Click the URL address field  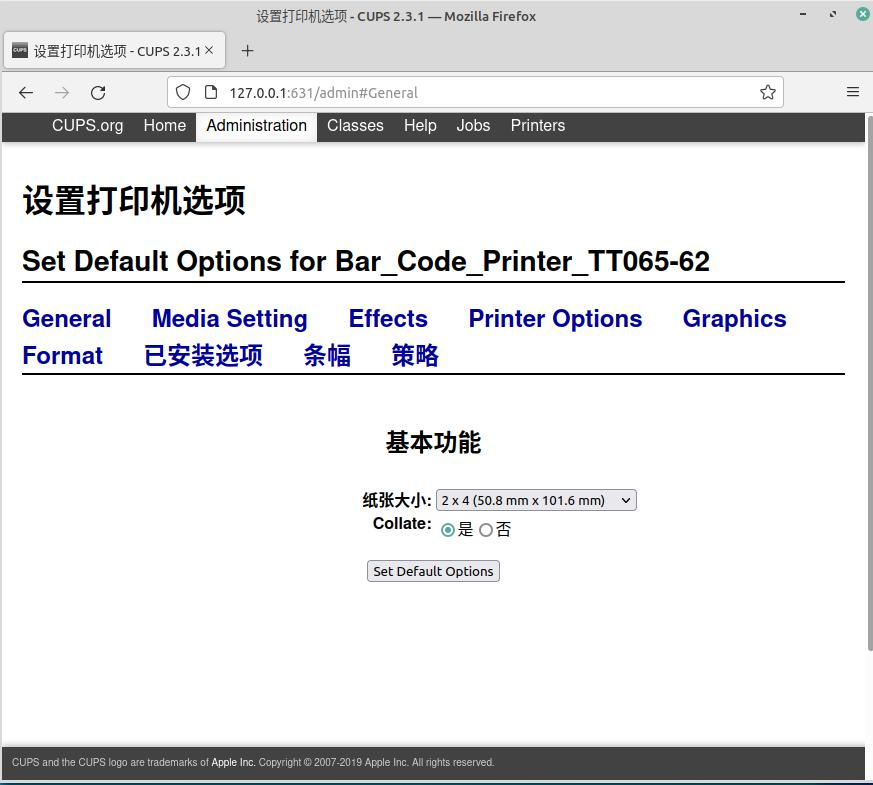coord(480,93)
